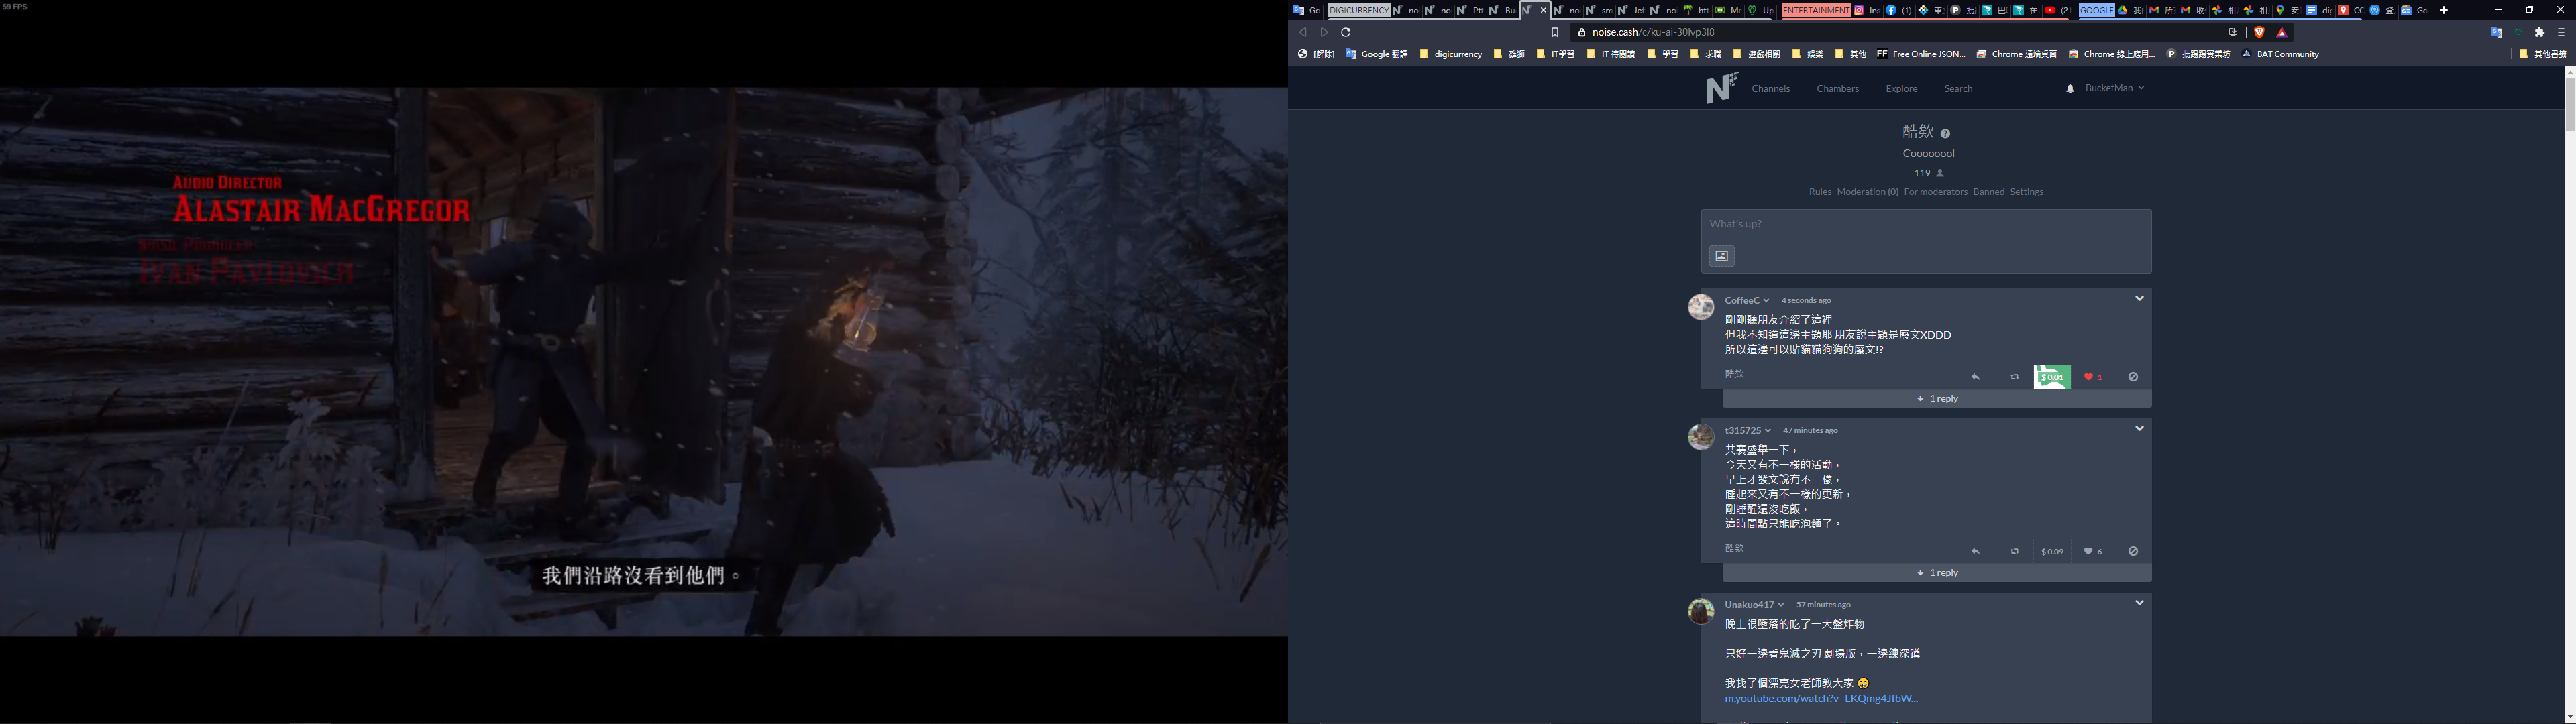Open the Chambers nav item

click(1838, 89)
